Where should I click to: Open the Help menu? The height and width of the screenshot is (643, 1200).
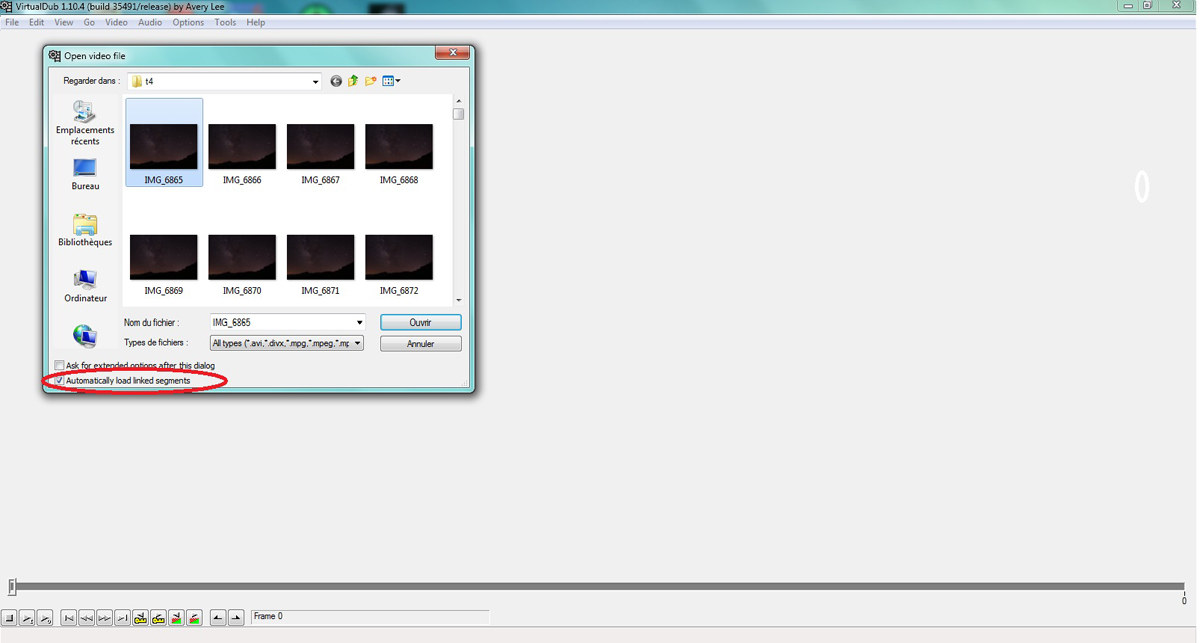click(x=255, y=22)
